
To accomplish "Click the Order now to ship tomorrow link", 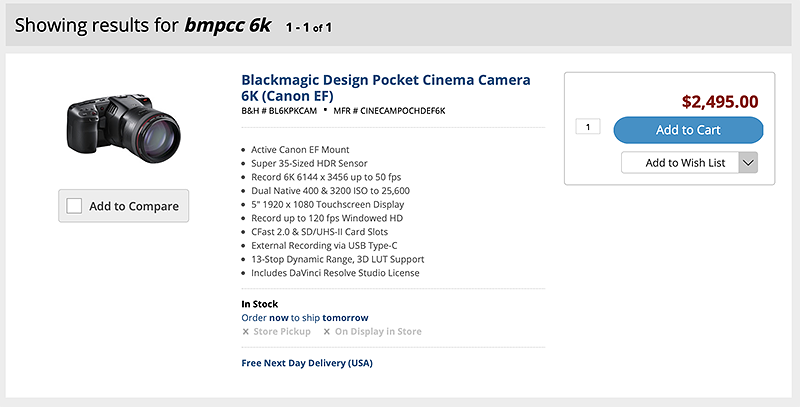I will click(305, 318).
